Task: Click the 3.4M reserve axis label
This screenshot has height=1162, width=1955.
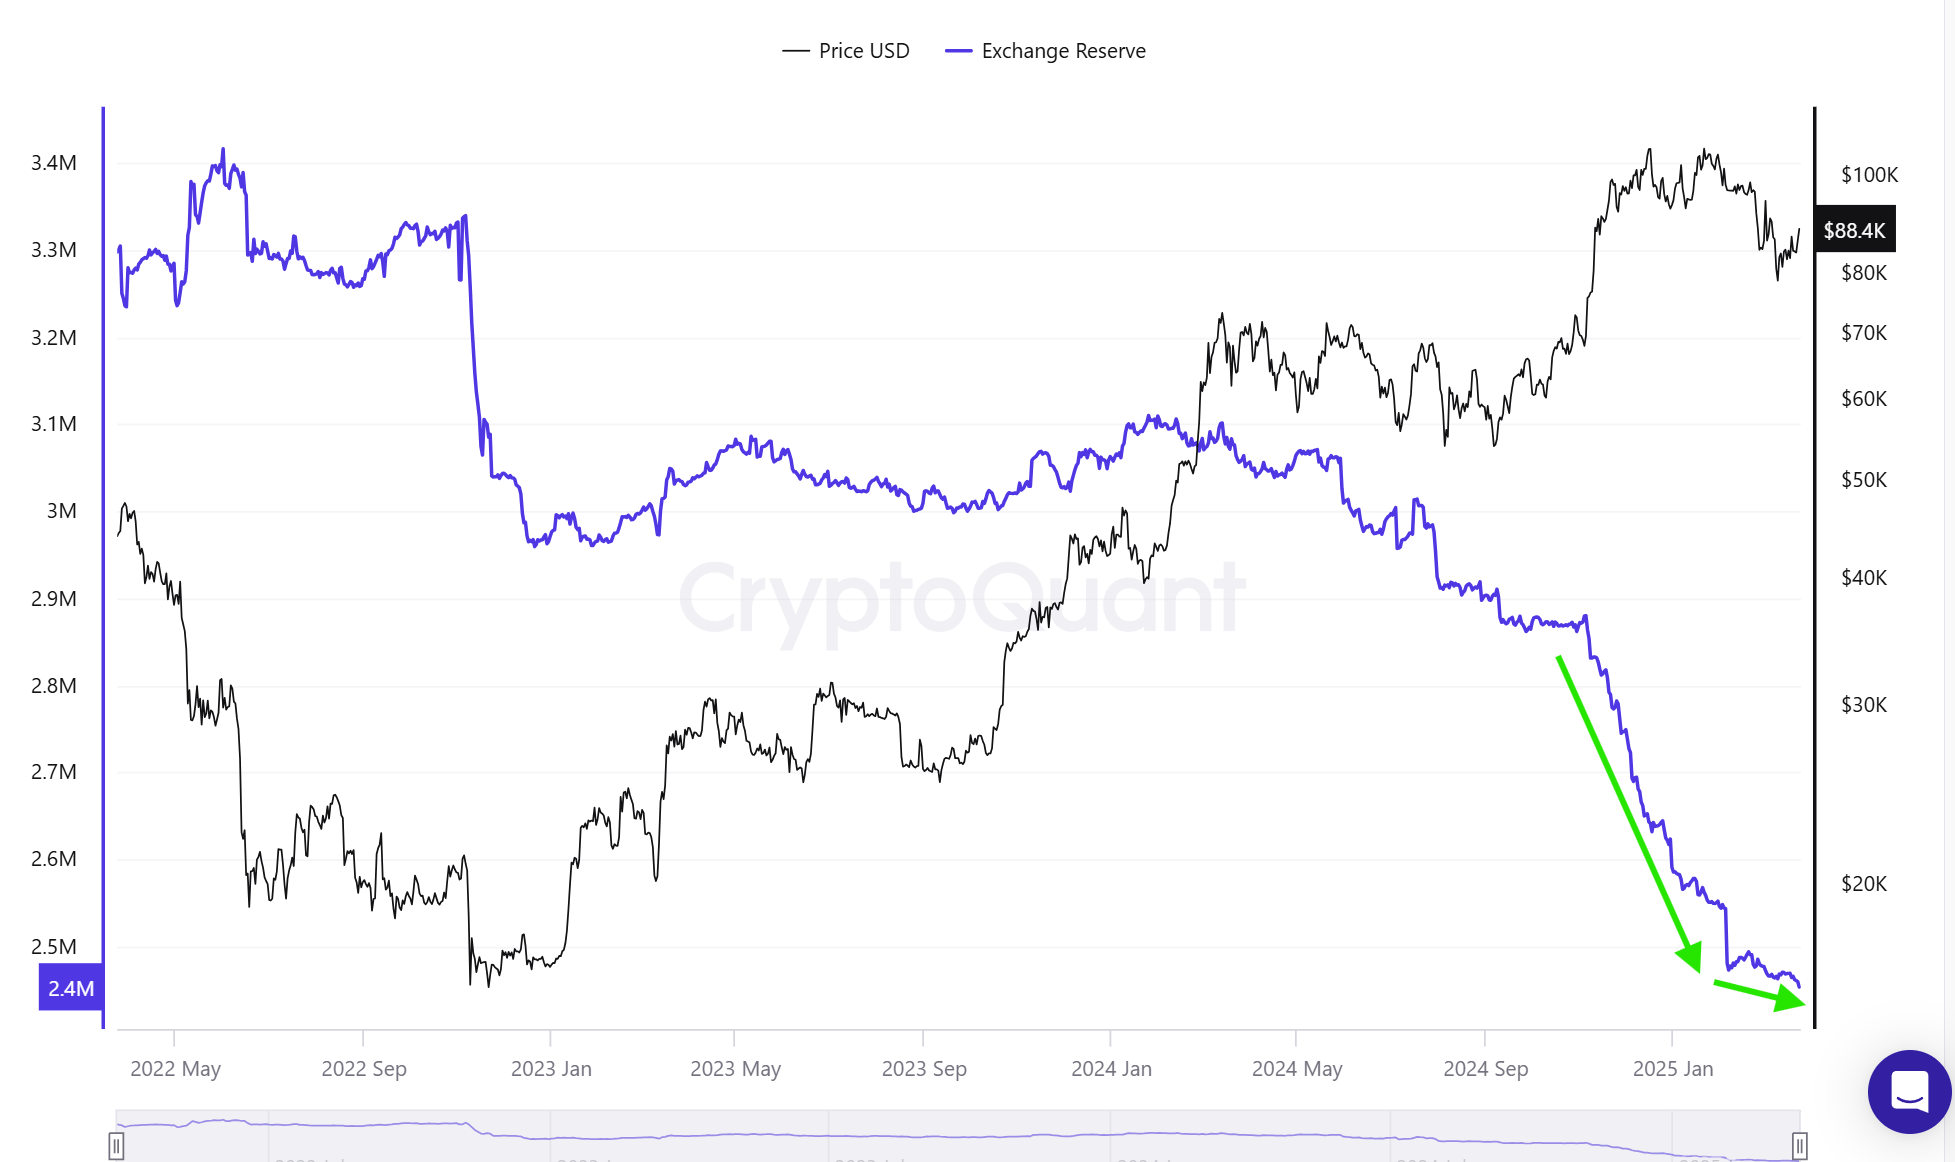Action: pyautogui.click(x=54, y=163)
